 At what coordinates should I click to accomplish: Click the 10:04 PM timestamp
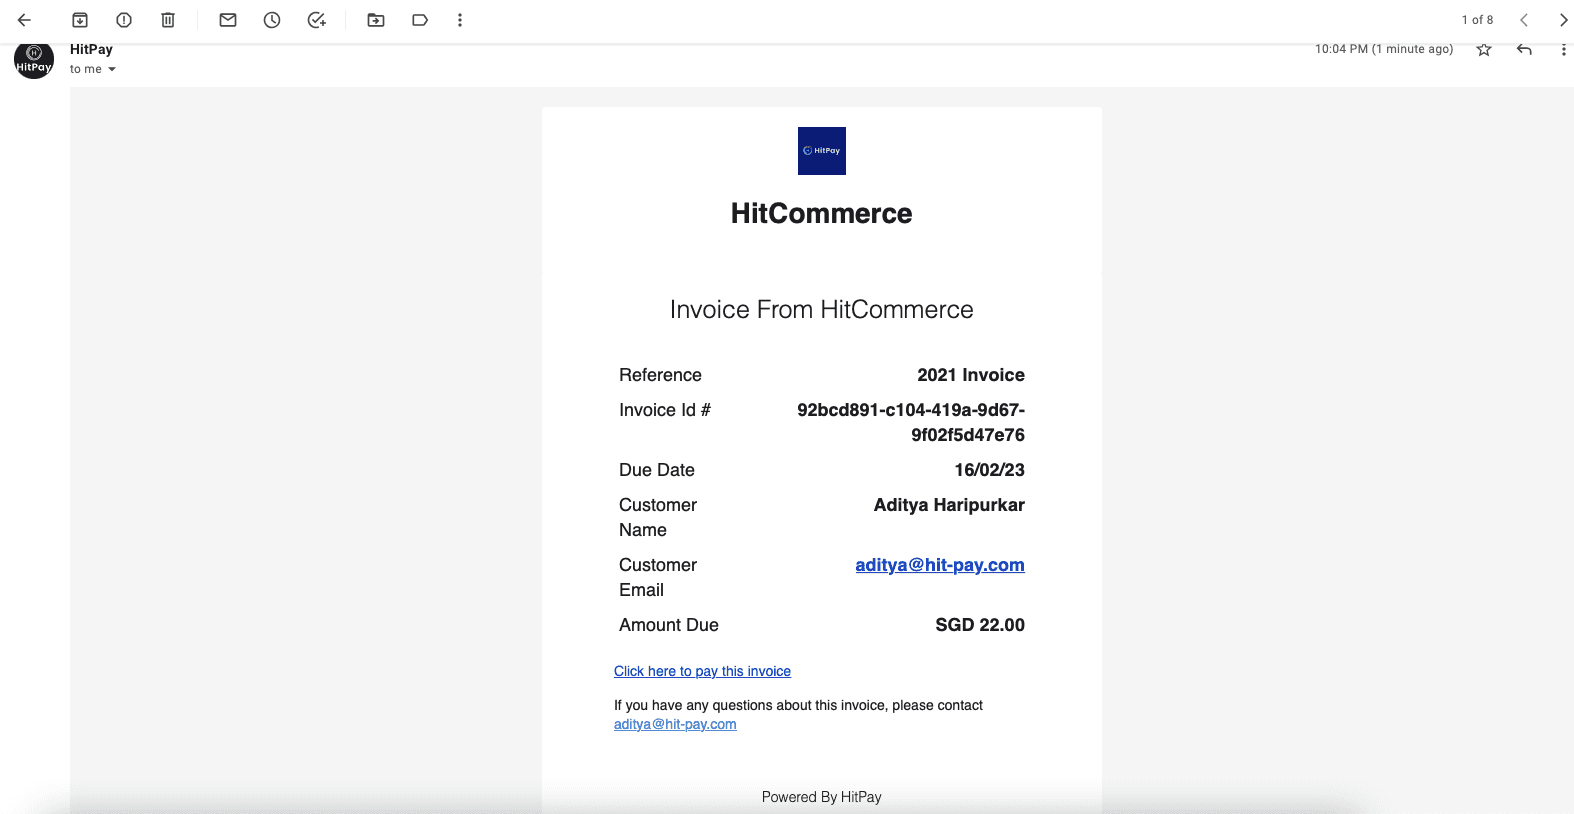pos(1384,49)
